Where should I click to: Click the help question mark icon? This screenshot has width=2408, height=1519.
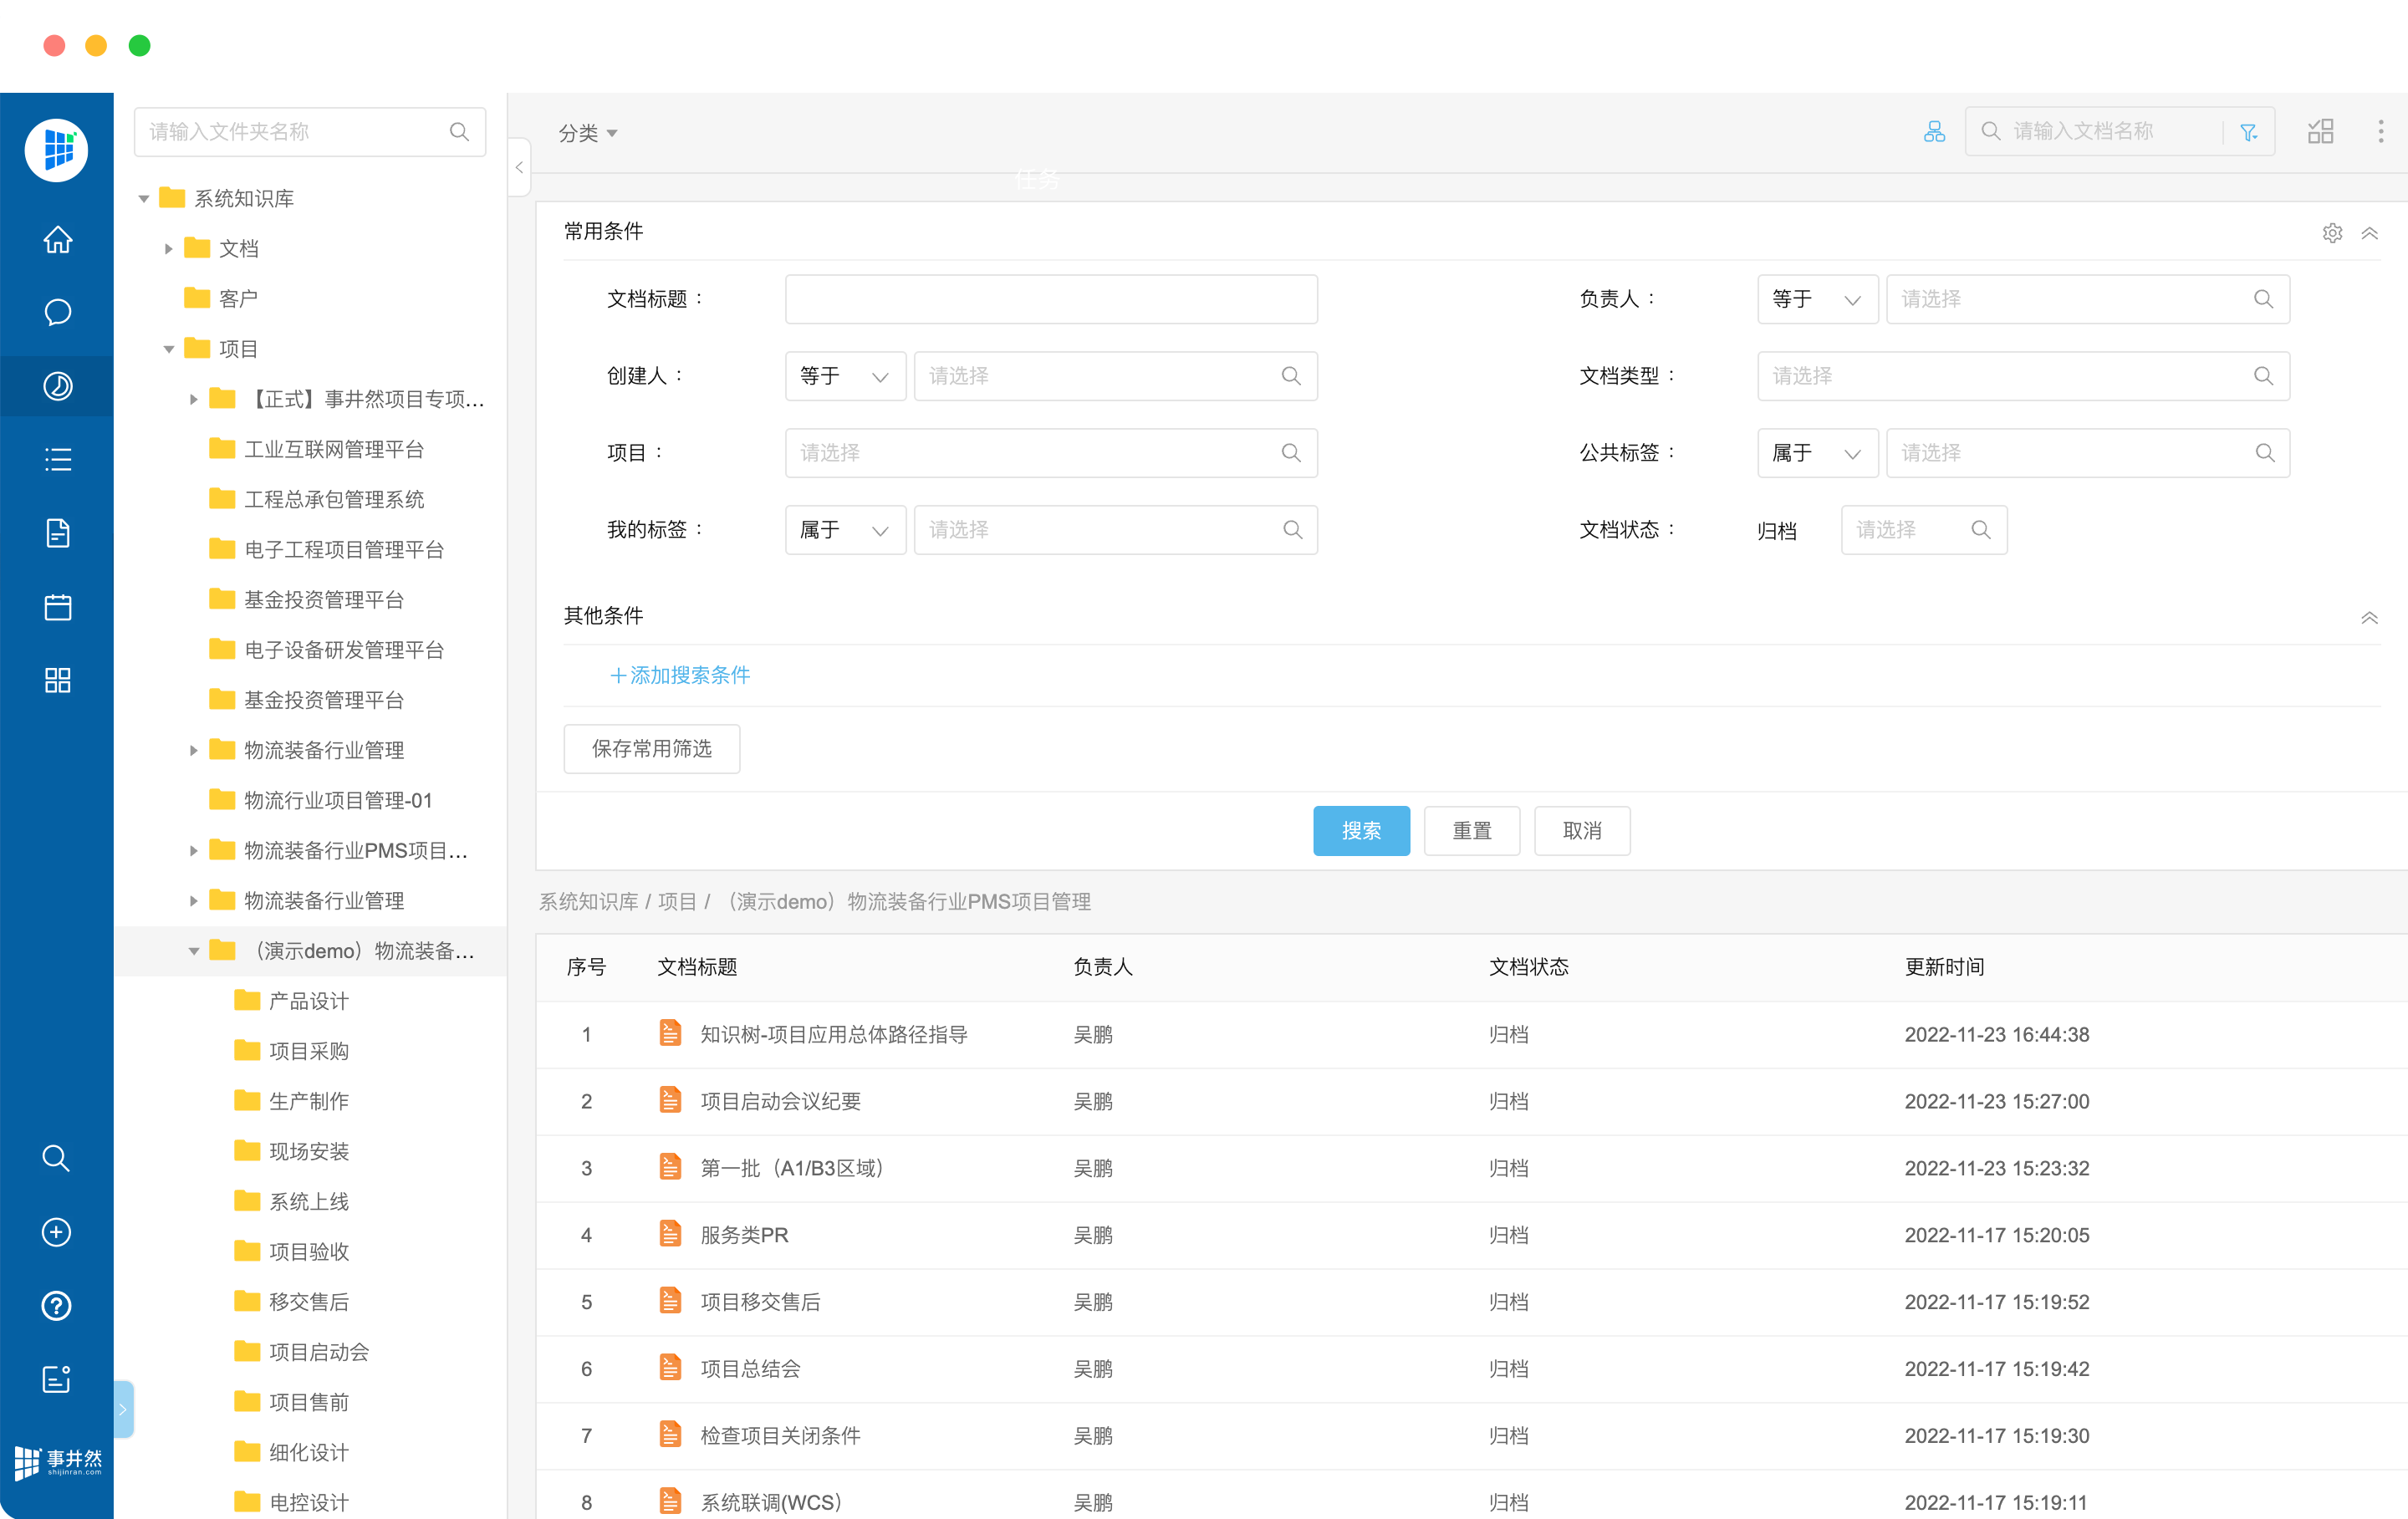pos(56,1305)
